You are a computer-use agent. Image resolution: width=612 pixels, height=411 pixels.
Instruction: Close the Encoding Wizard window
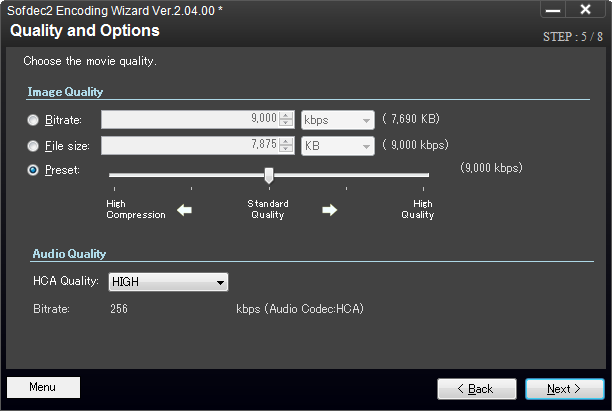[x=585, y=9]
